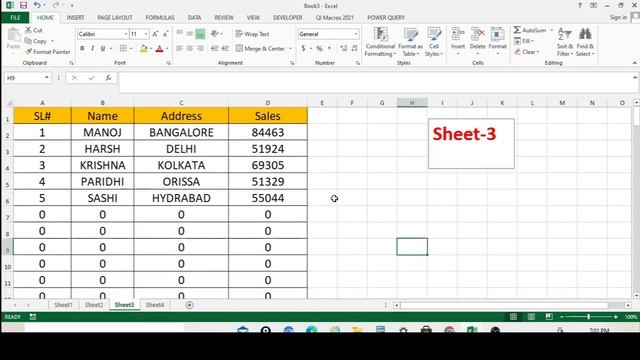Click zoom slider handle in status bar
This screenshot has height=360, width=640.
[588, 317]
